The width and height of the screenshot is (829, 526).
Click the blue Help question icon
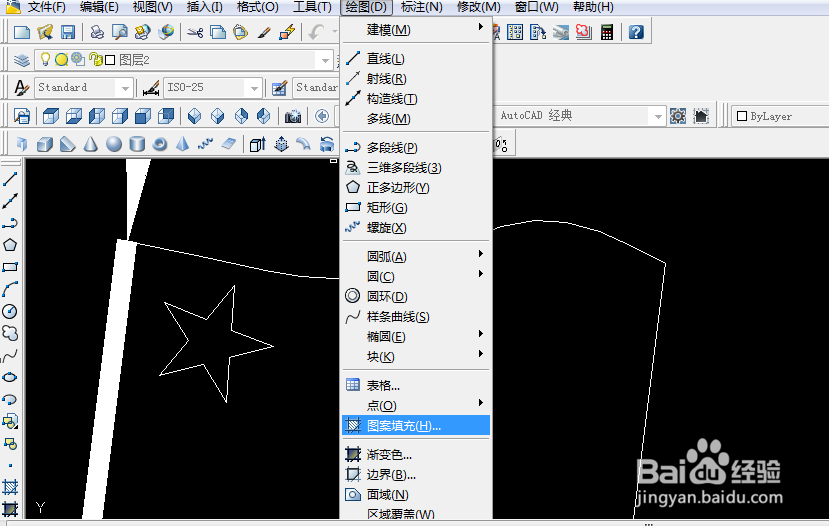coord(636,32)
